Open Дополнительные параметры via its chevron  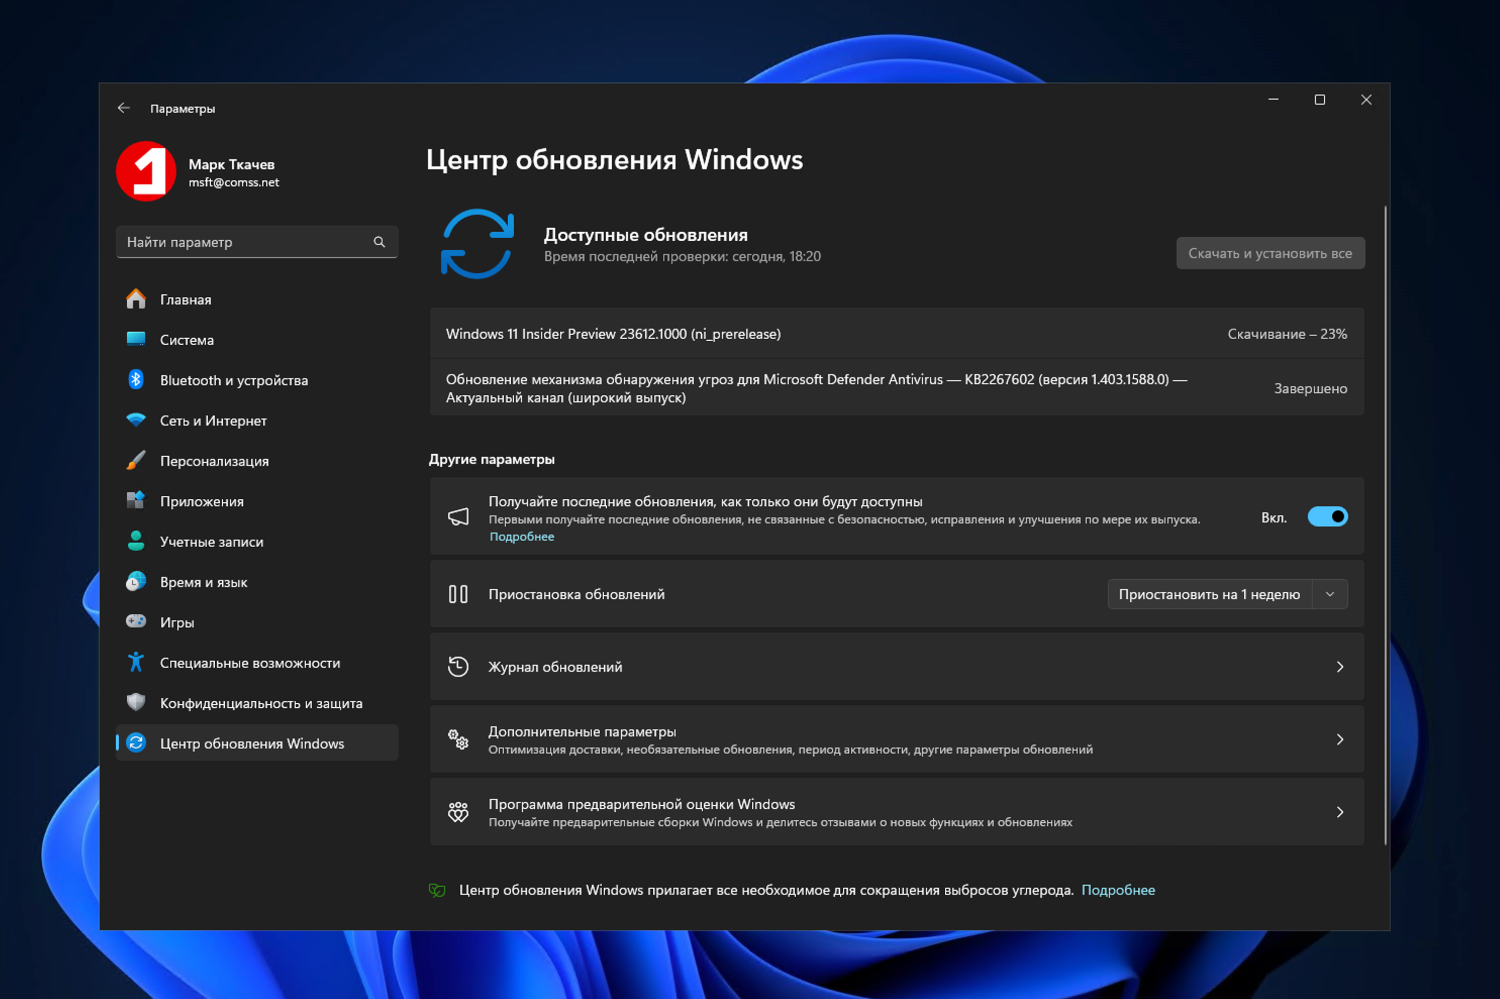pyautogui.click(x=1341, y=739)
